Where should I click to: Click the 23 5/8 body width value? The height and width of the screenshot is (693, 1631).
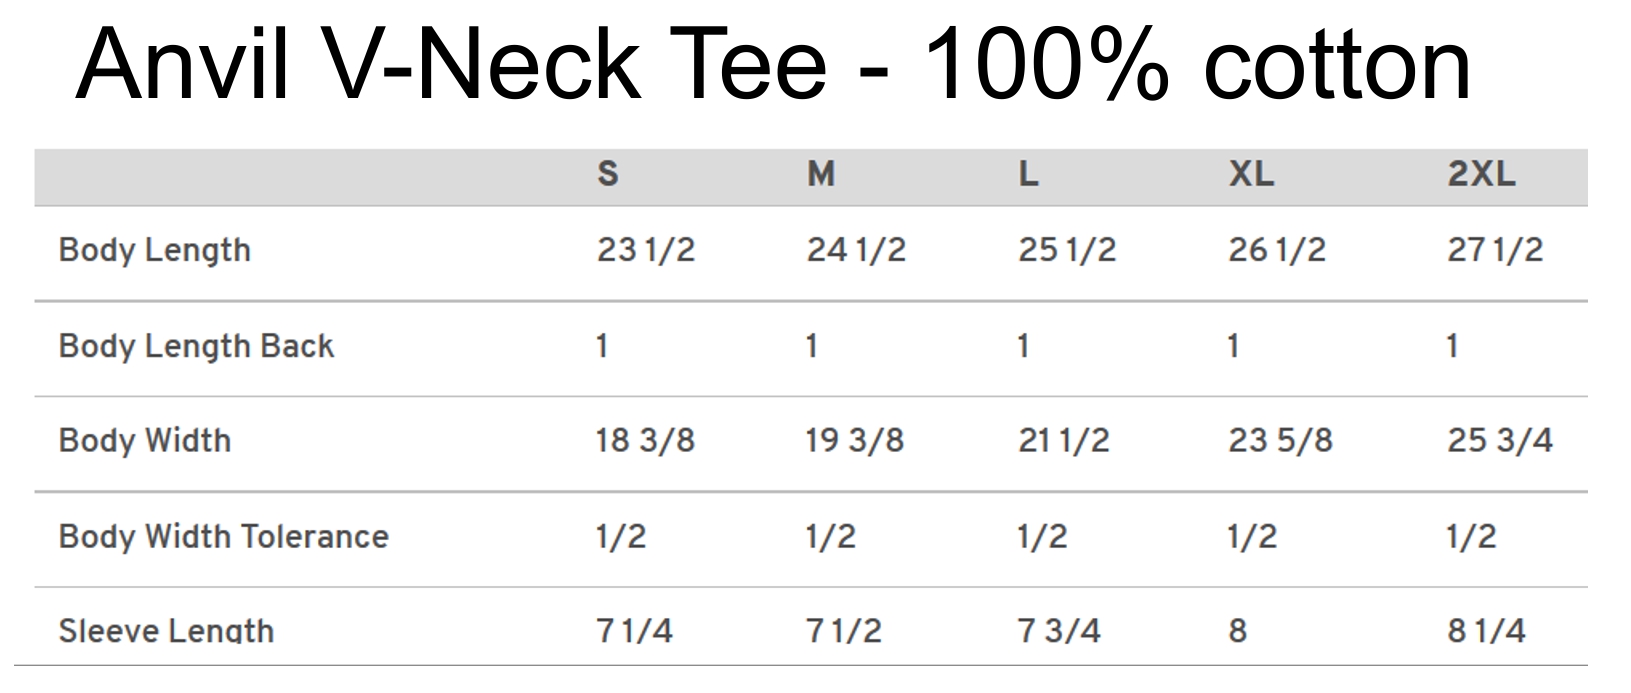point(1280,441)
